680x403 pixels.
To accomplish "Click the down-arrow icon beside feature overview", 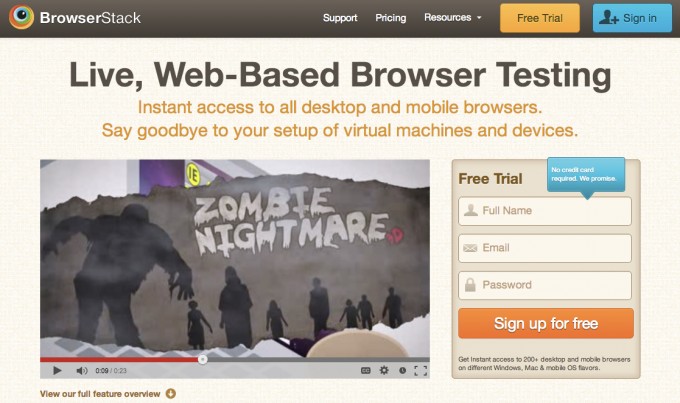I will [x=171, y=393].
